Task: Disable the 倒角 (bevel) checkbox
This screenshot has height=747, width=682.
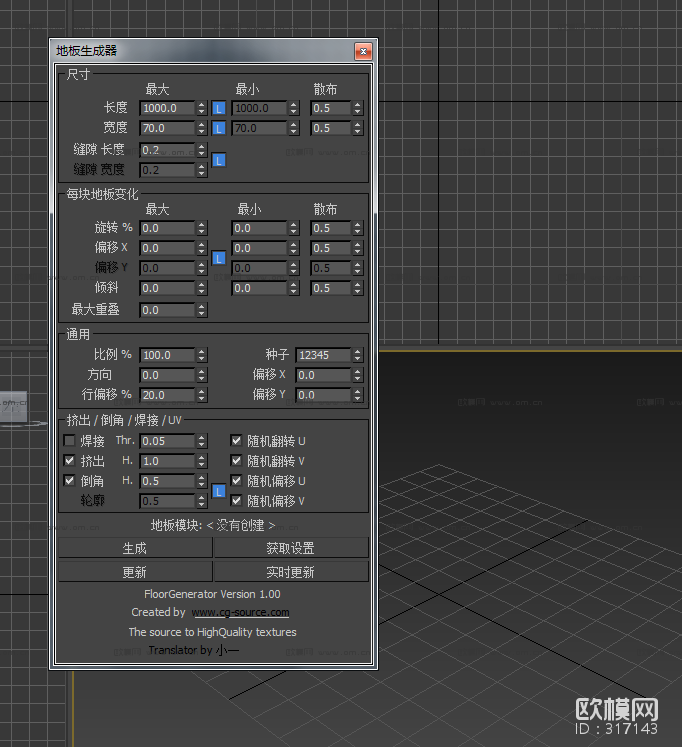Action: tap(69, 481)
